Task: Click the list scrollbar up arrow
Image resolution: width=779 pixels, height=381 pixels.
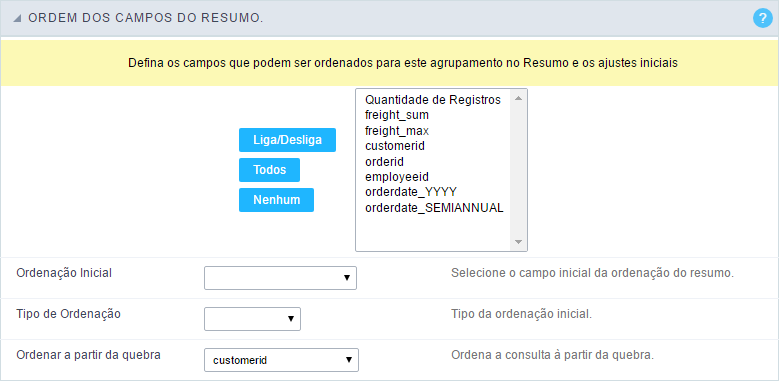Action: click(x=518, y=98)
